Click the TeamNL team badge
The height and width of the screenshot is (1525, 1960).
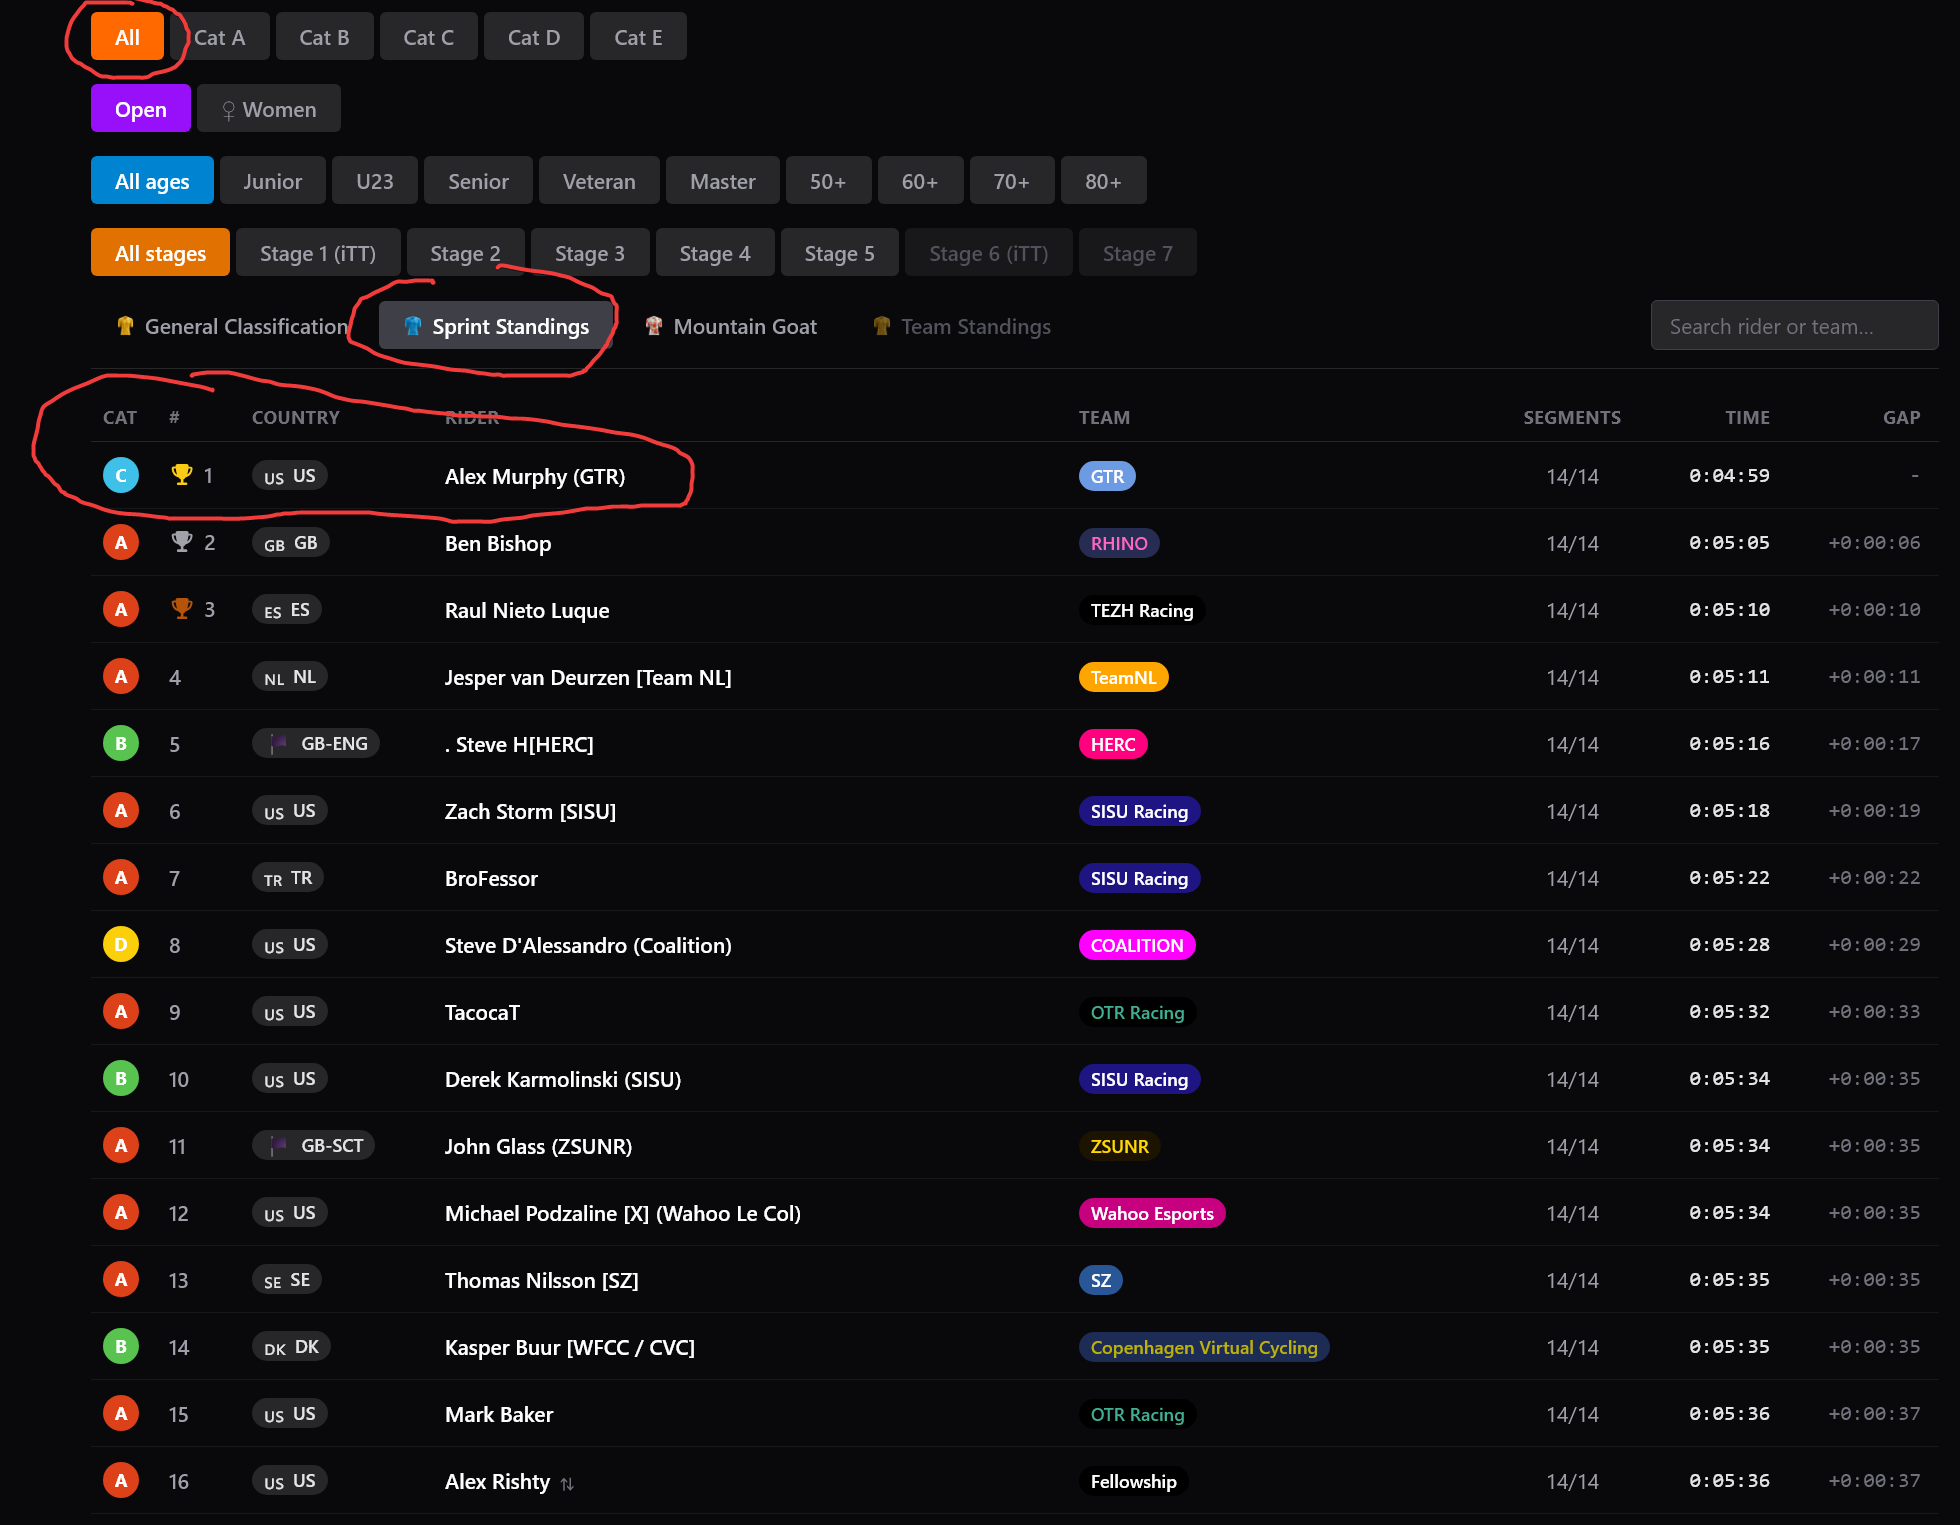[1124, 677]
